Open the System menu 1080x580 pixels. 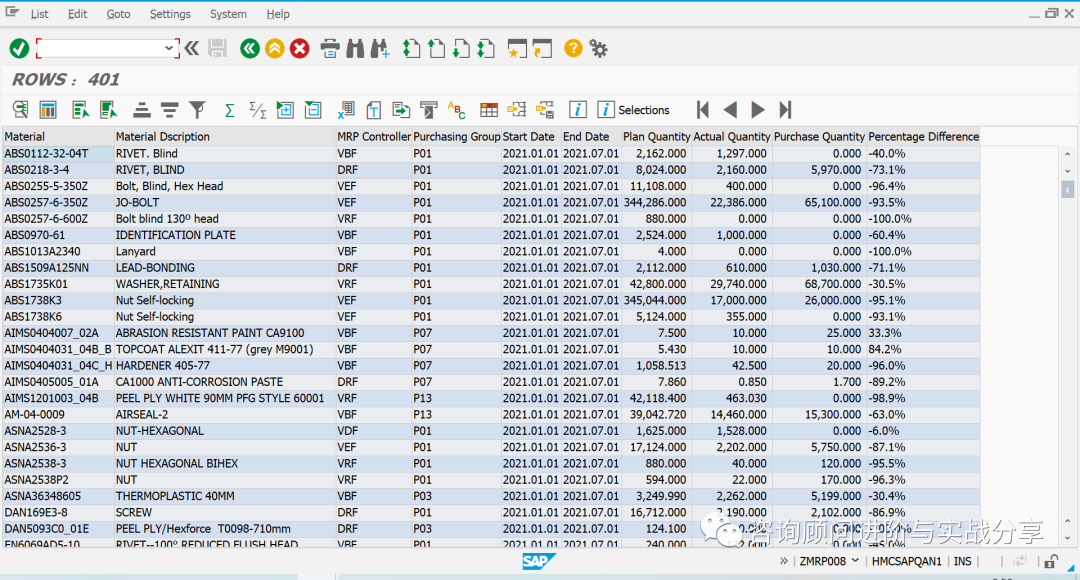coord(228,14)
